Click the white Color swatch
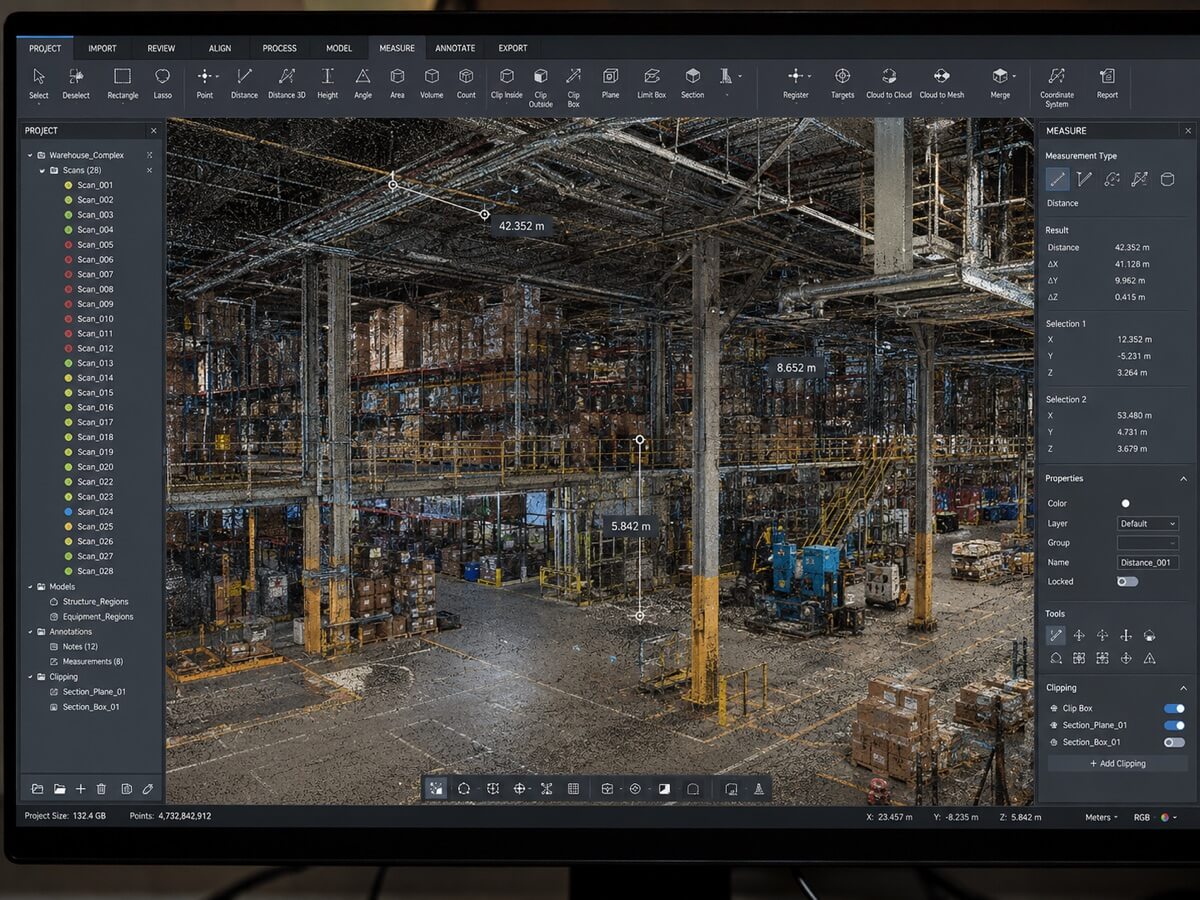Image resolution: width=1200 pixels, height=900 pixels. (x=1125, y=503)
